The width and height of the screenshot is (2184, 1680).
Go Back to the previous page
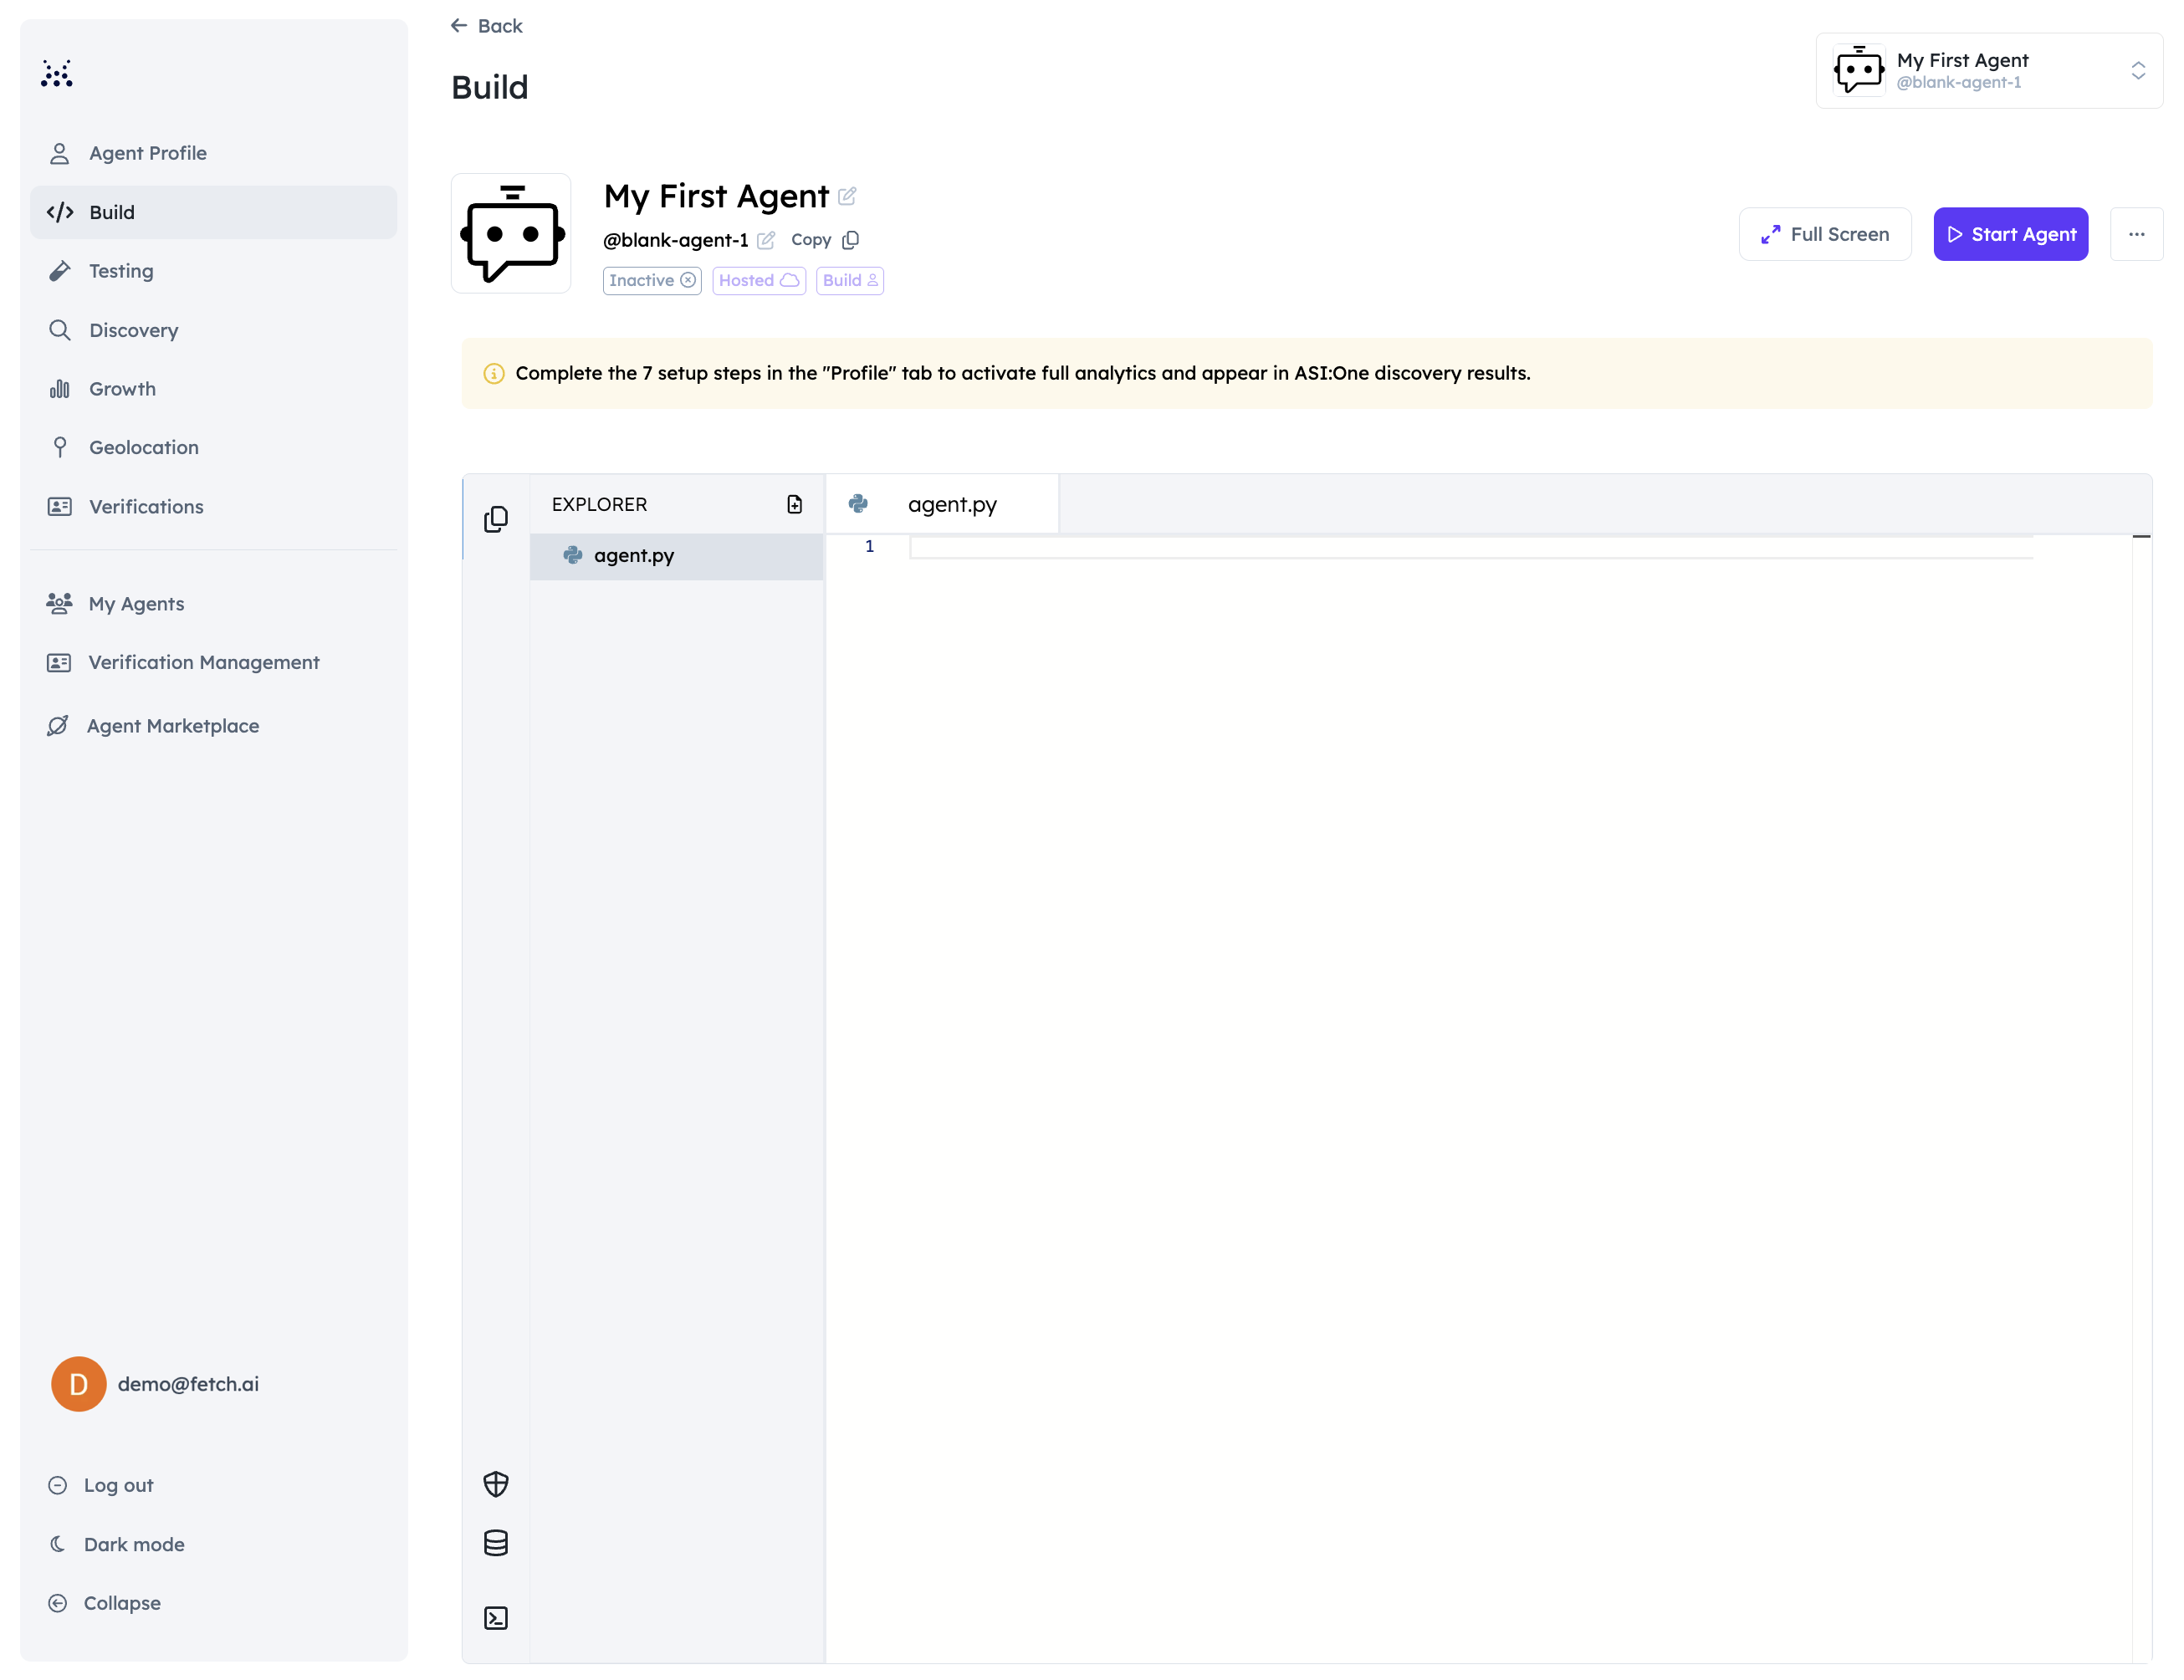(x=487, y=26)
